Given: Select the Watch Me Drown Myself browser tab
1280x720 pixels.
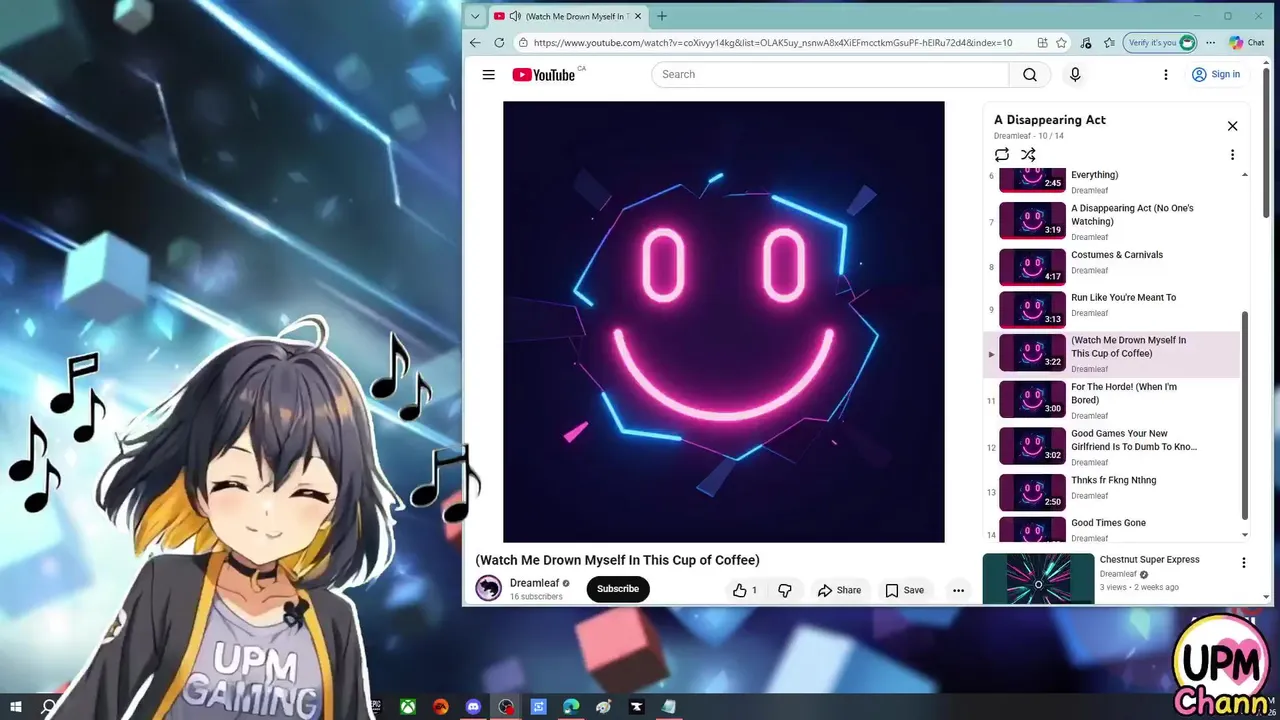Looking at the screenshot, I should [568, 16].
